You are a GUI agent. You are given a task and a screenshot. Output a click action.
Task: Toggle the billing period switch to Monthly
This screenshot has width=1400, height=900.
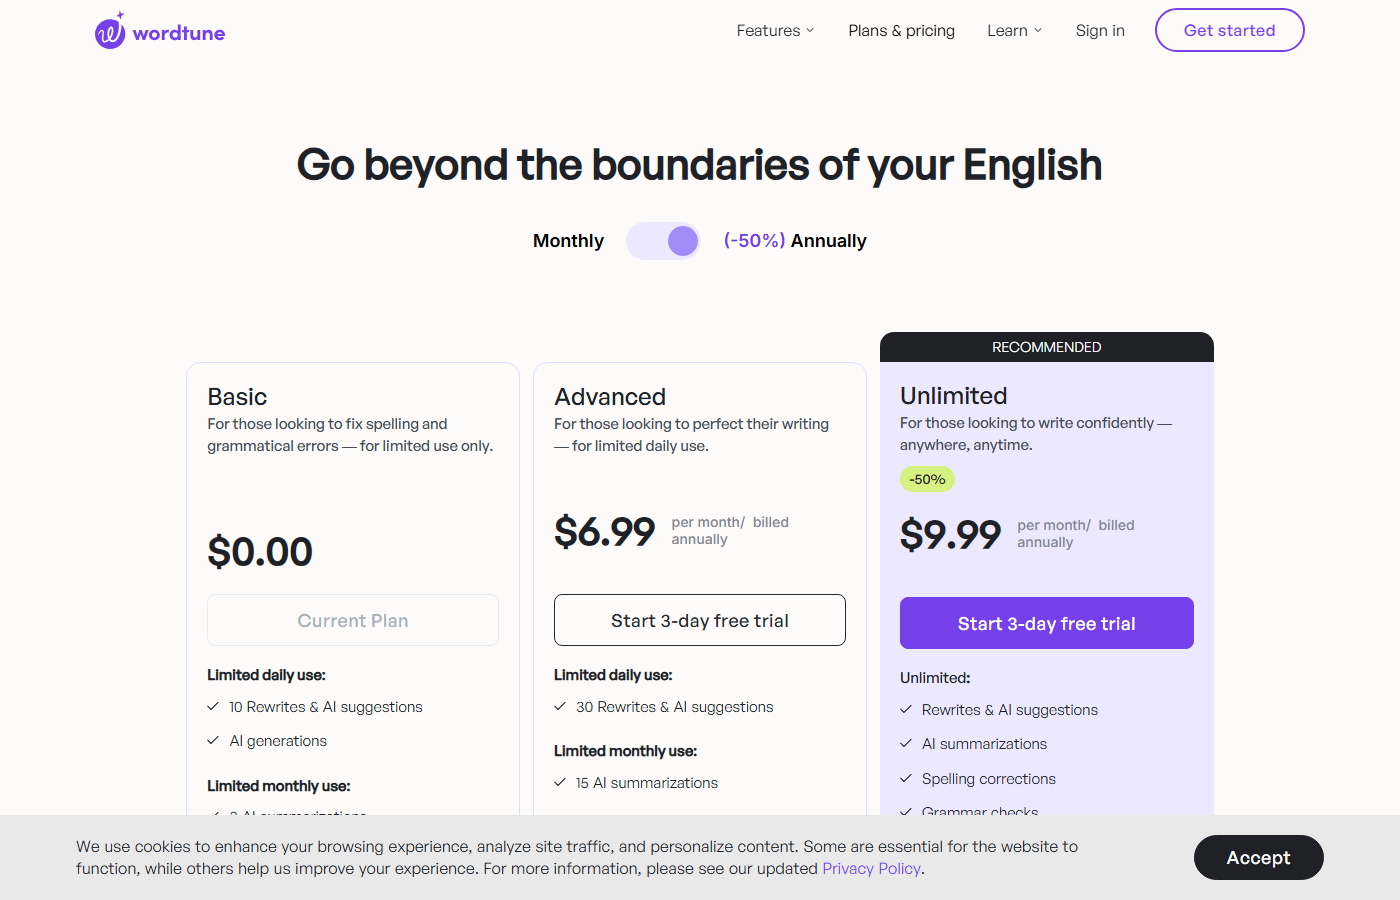[663, 240]
